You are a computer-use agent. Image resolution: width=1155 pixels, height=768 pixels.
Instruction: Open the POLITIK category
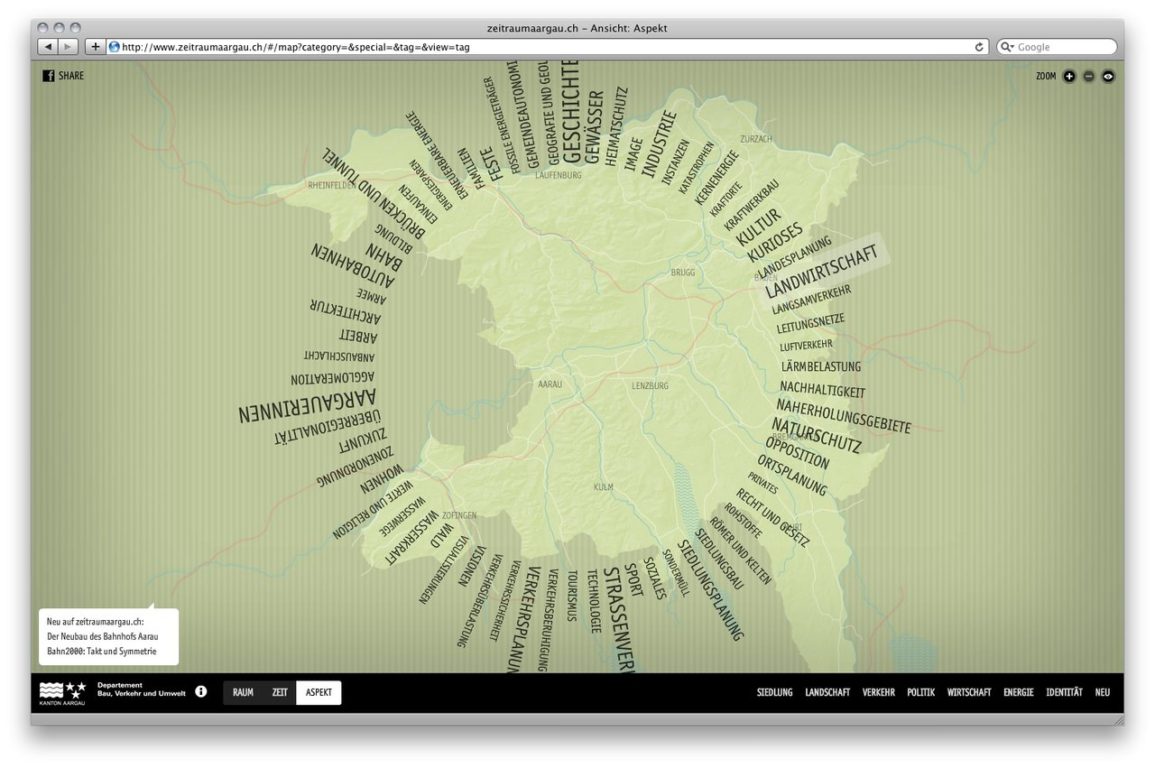921,692
